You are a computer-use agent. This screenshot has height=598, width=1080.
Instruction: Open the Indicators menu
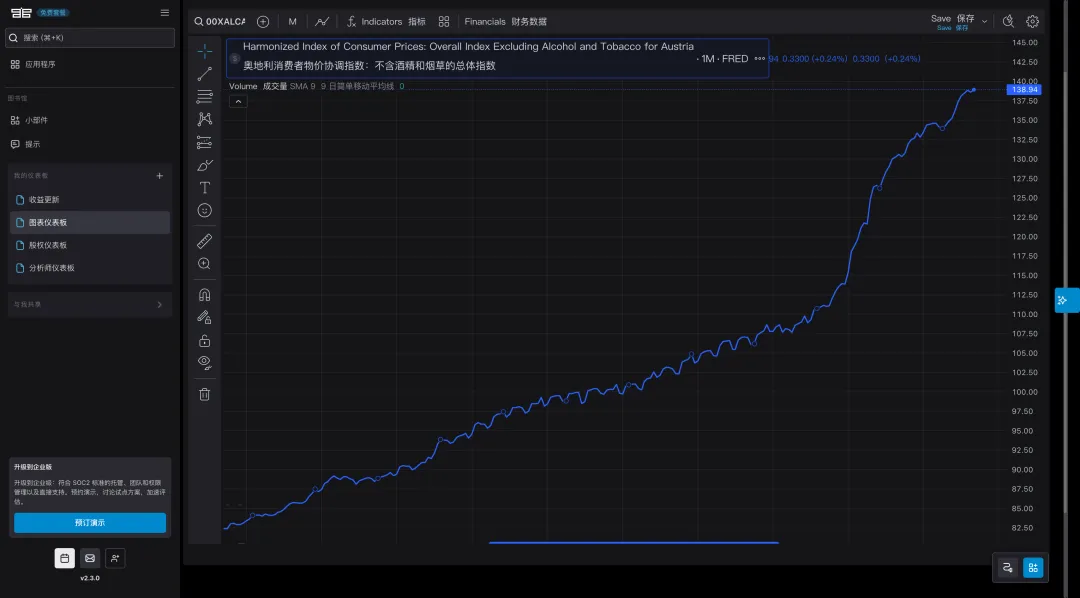tap(386, 21)
